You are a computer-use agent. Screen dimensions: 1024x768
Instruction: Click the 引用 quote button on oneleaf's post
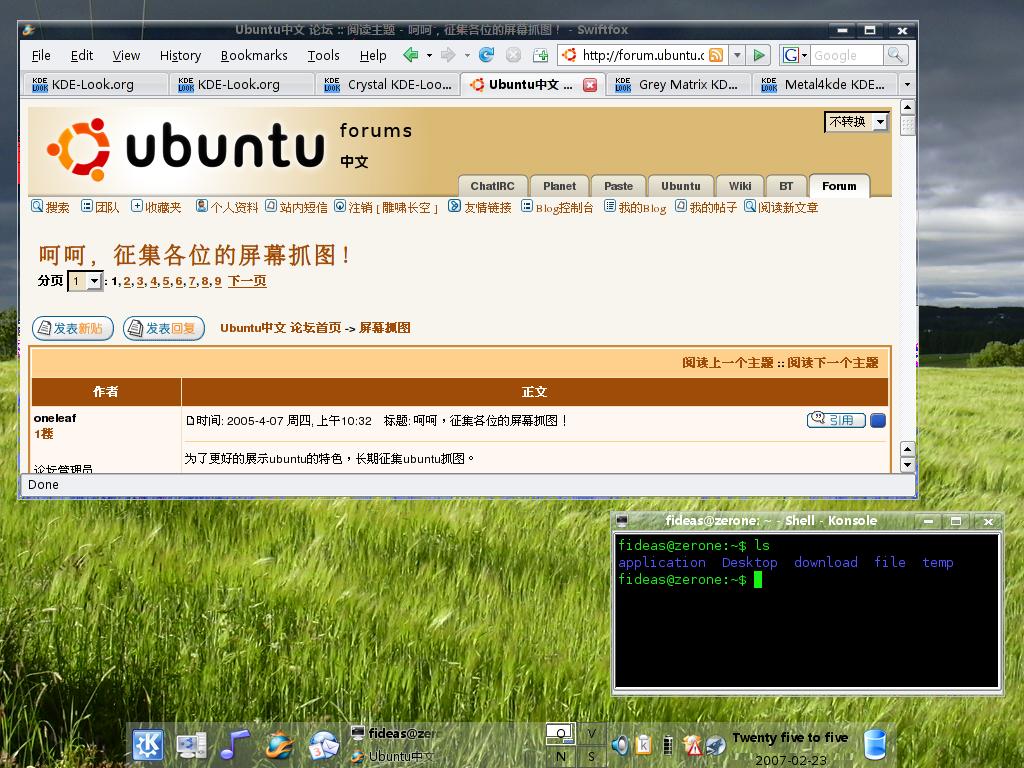[x=837, y=420]
